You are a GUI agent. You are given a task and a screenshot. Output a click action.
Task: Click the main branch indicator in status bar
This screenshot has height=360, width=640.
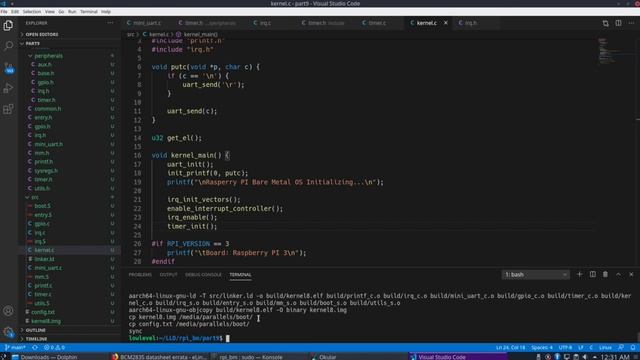[x=15, y=347]
